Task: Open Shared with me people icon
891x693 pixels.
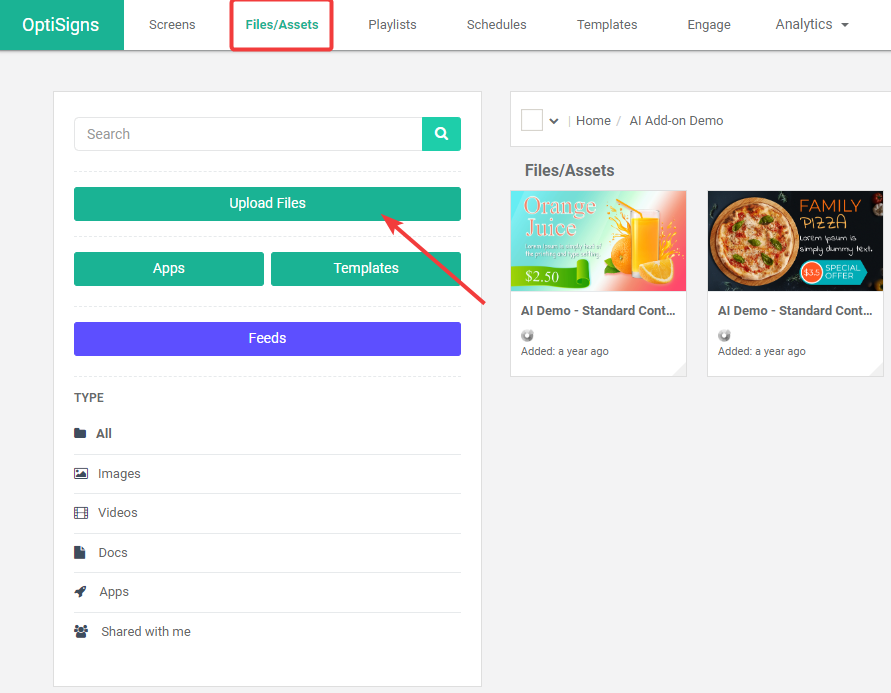Action: [81, 632]
